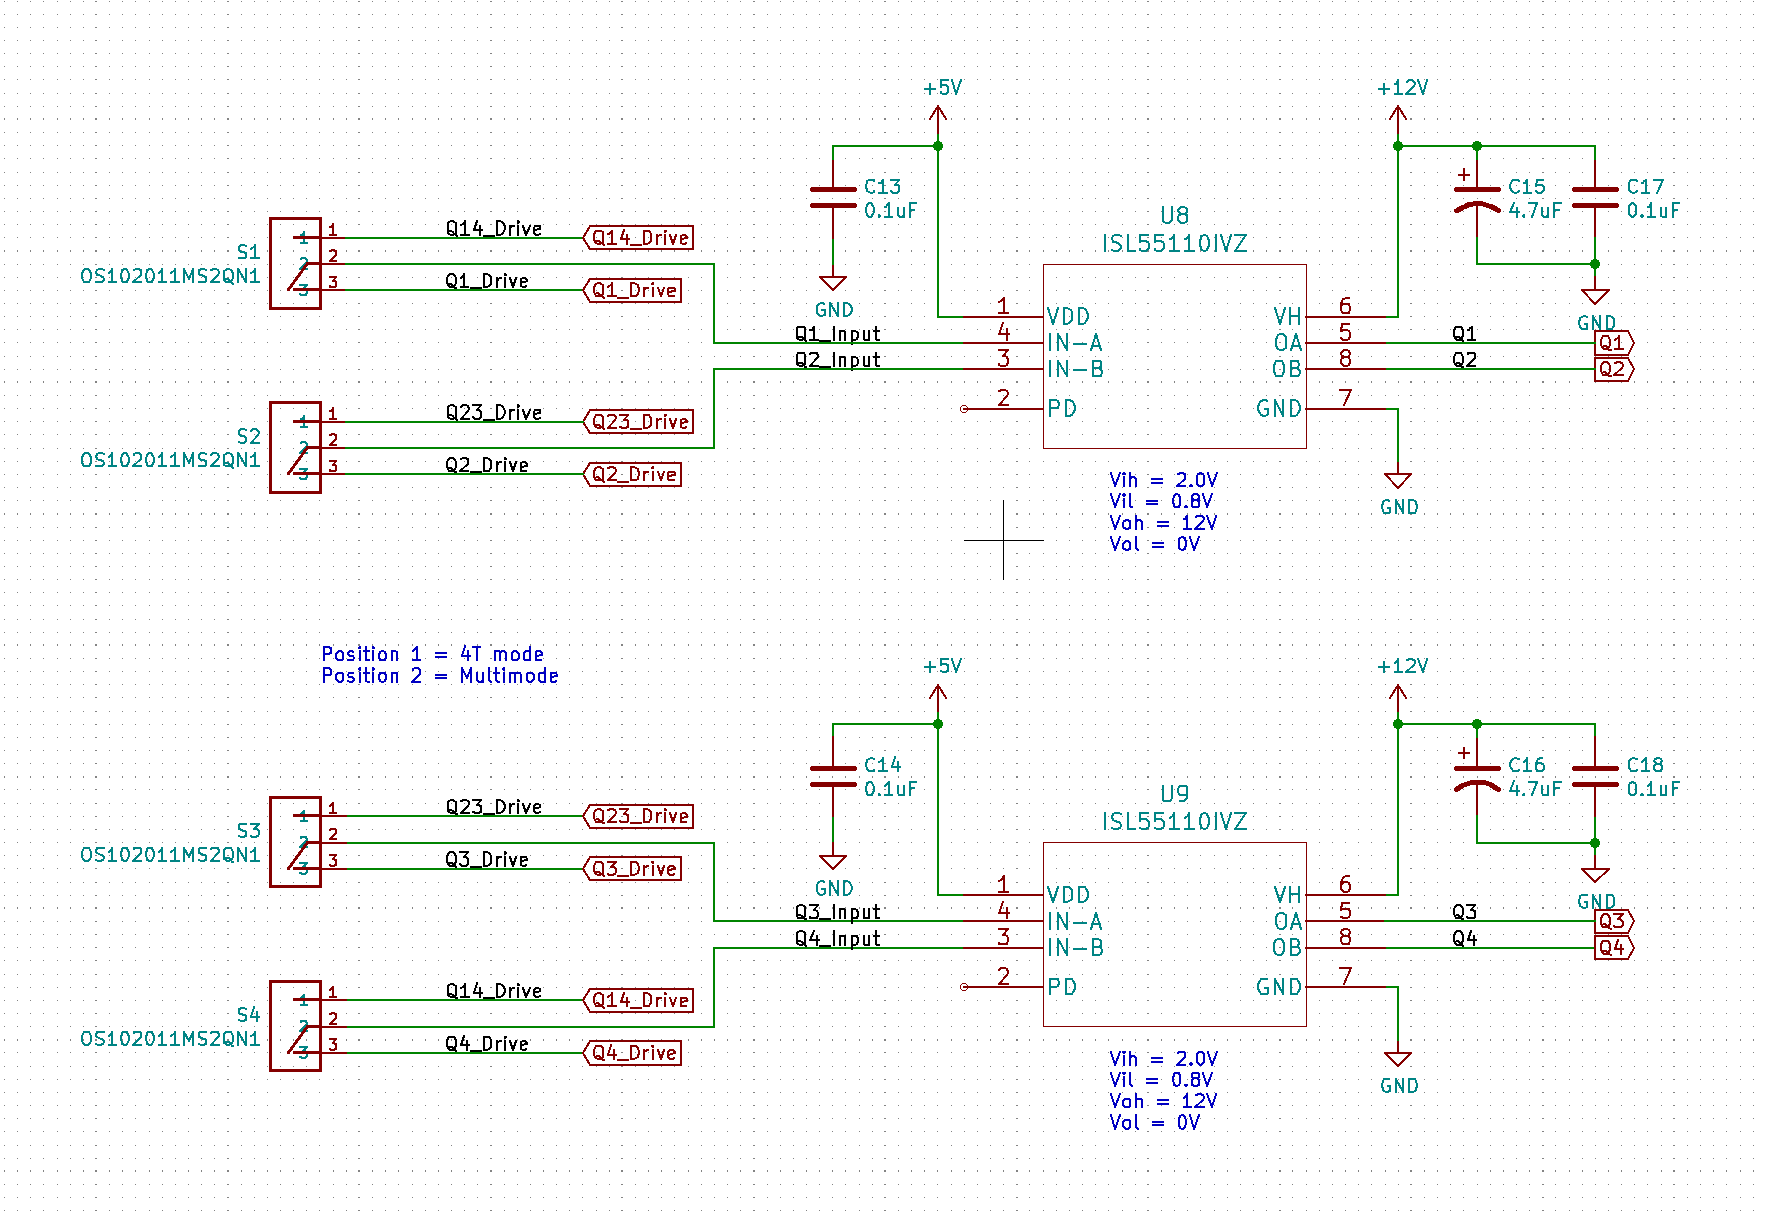
Task: Click the C14 capacitor symbol
Action: (x=833, y=776)
